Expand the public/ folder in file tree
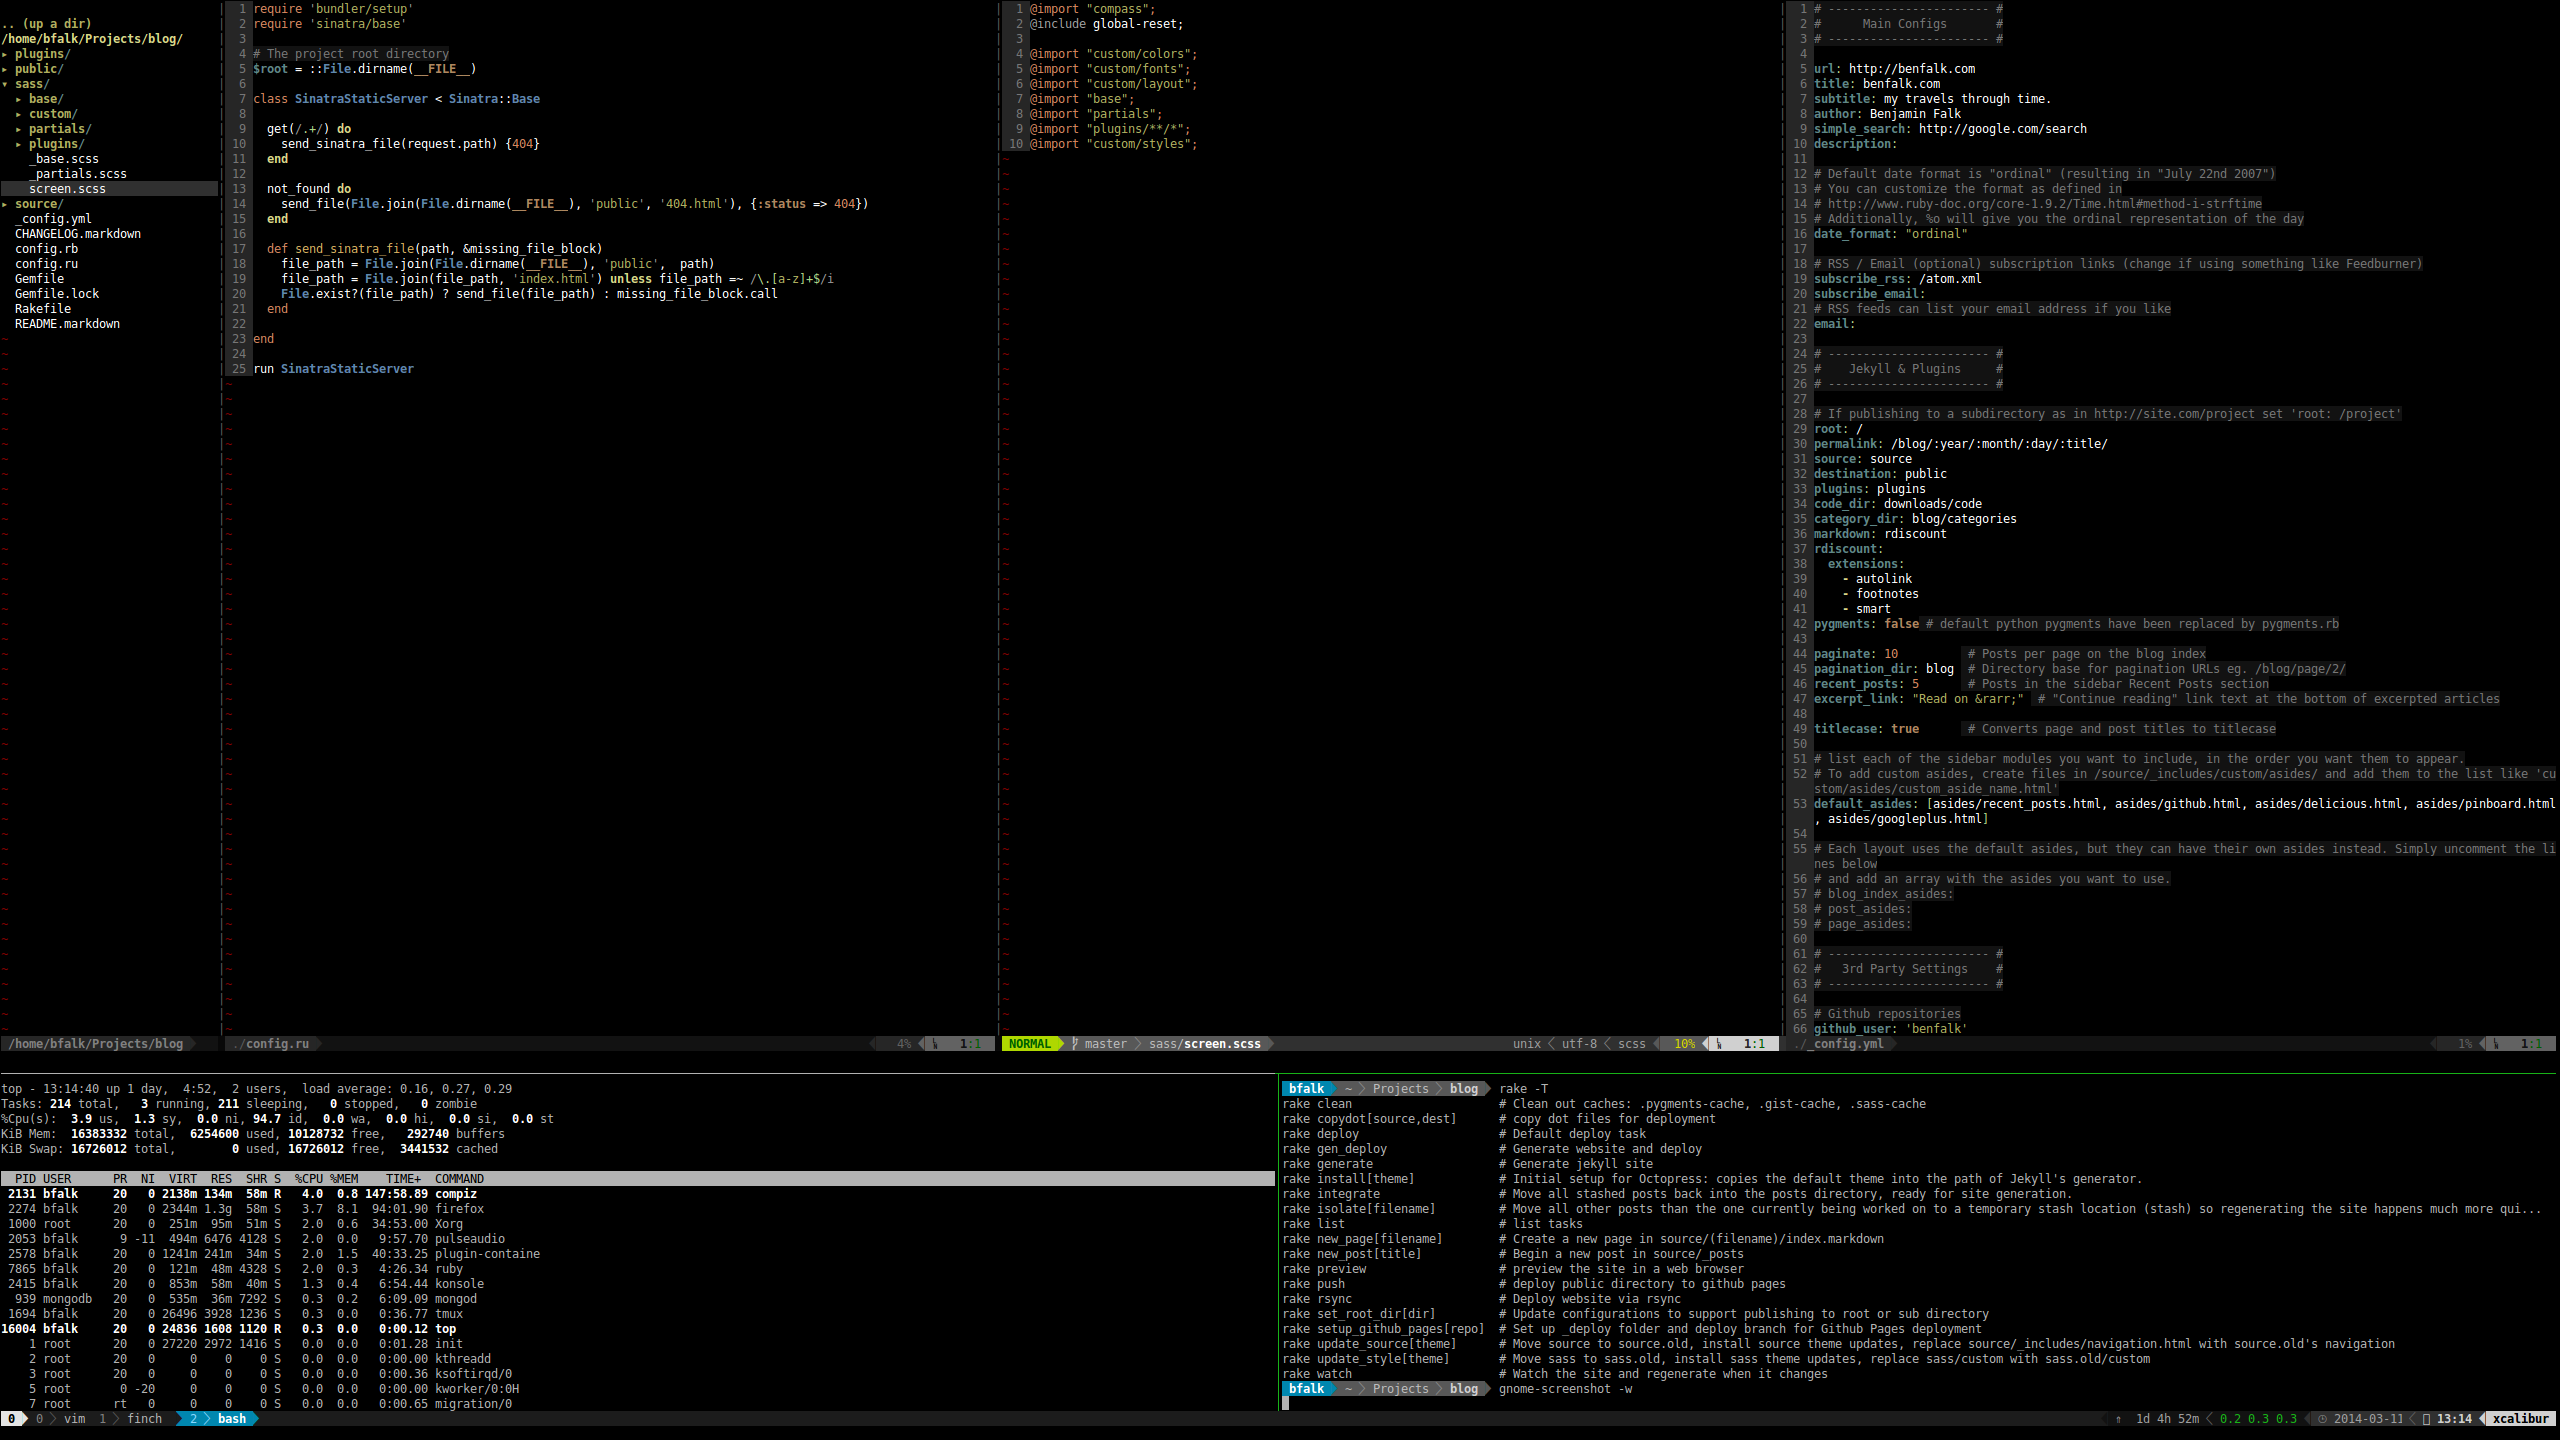Image resolution: width=2560 pixels, height=1440 pixels. click(33, 69)
